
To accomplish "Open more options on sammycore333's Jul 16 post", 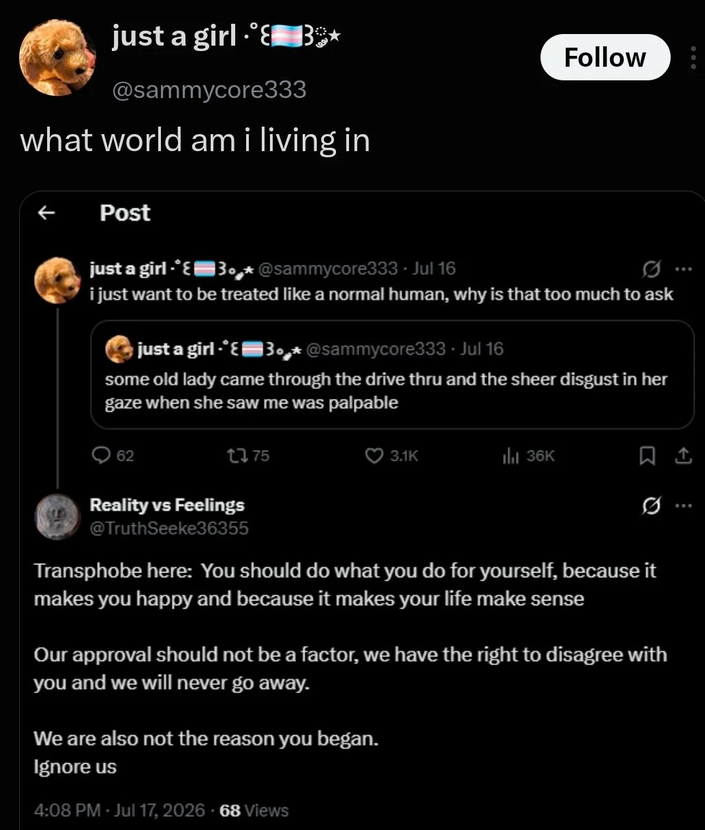I will click(x=683, y=269).
